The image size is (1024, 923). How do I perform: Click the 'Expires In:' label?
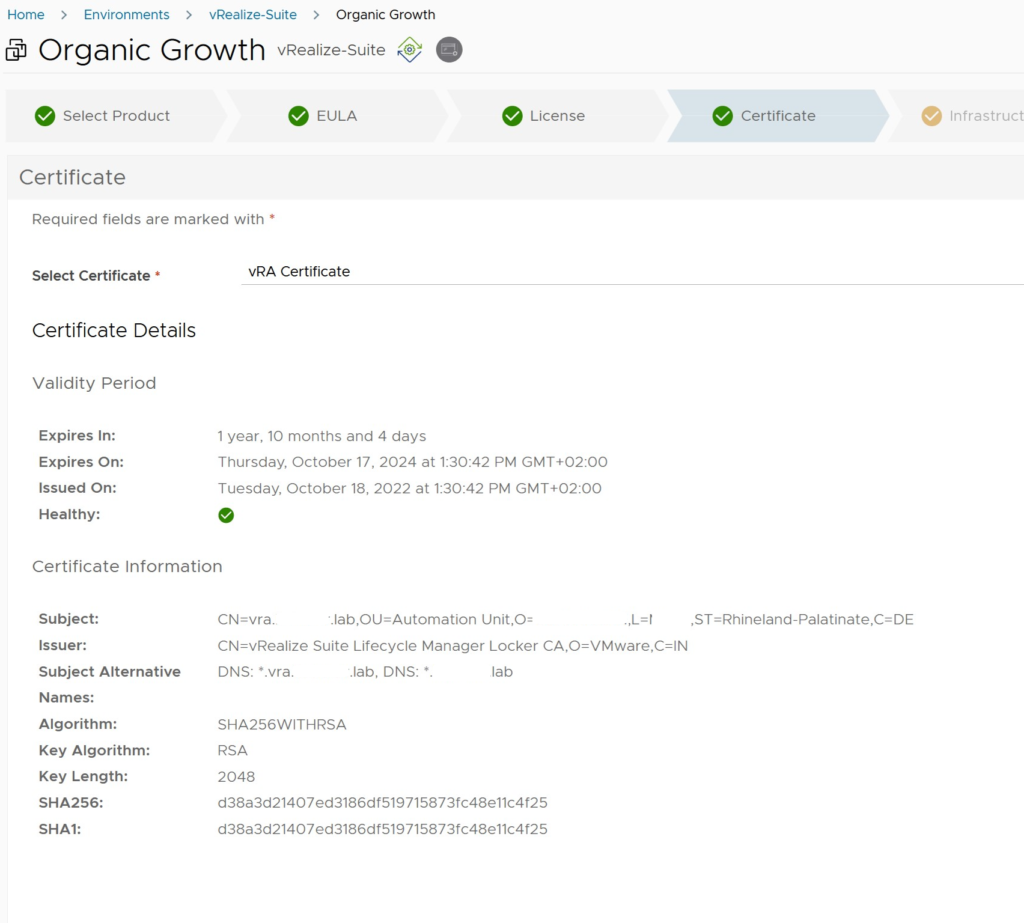pyautogui.click(x=77, y=436)
